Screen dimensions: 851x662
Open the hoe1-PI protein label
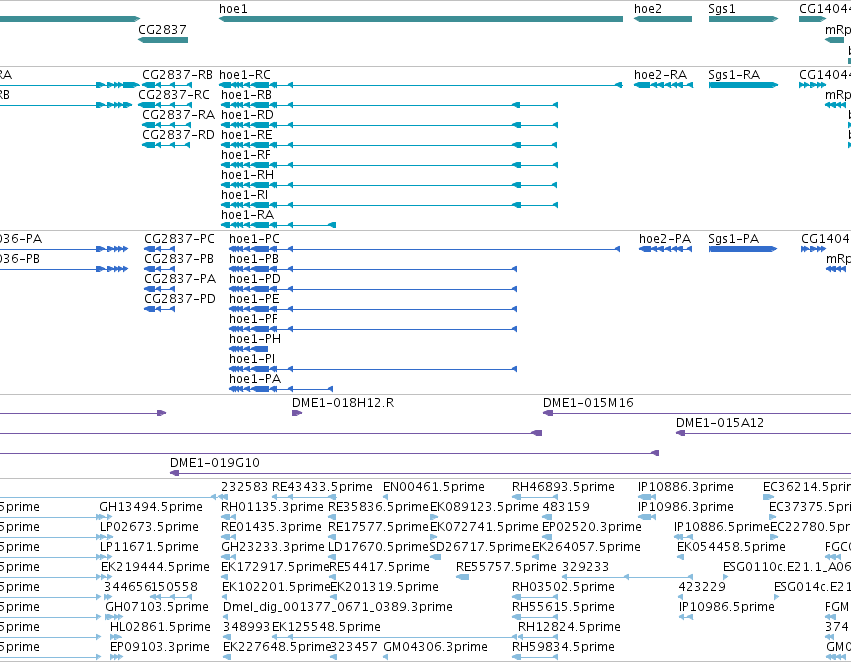tap(252, 359)
